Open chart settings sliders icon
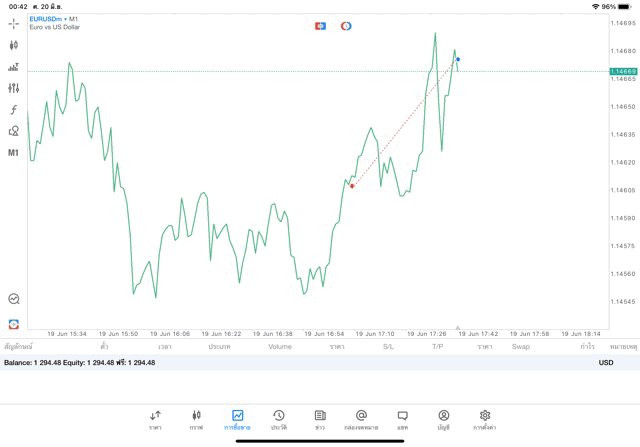 (x=14, y=89)
